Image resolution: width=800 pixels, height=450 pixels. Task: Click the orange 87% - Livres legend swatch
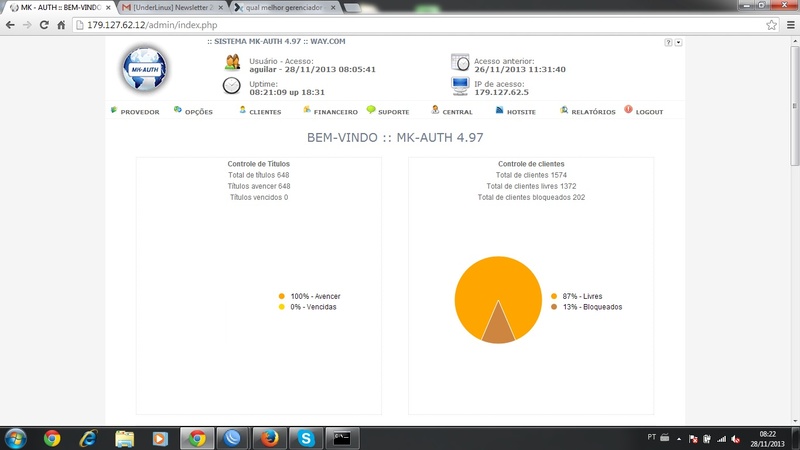point(554,296)
